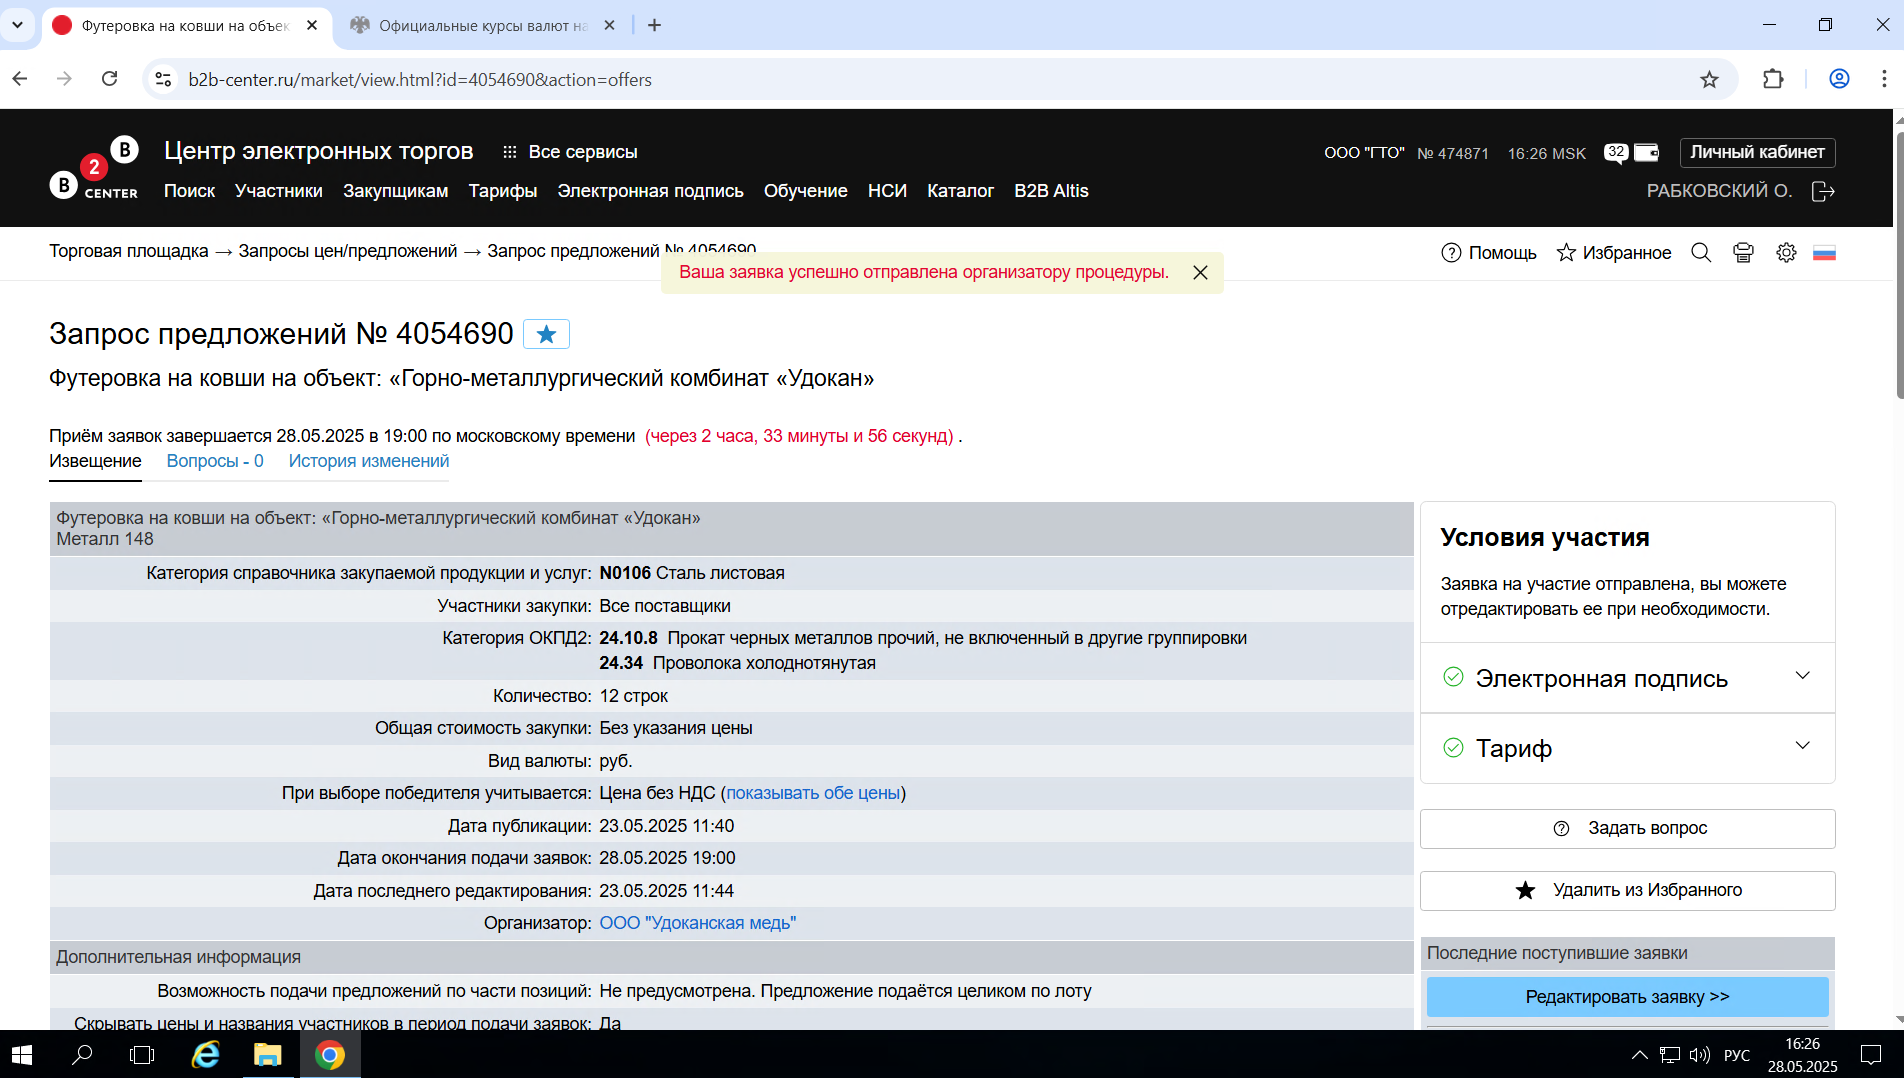Click the wallet icon in header
Screen dimensions: 1904x1078
1646,152
